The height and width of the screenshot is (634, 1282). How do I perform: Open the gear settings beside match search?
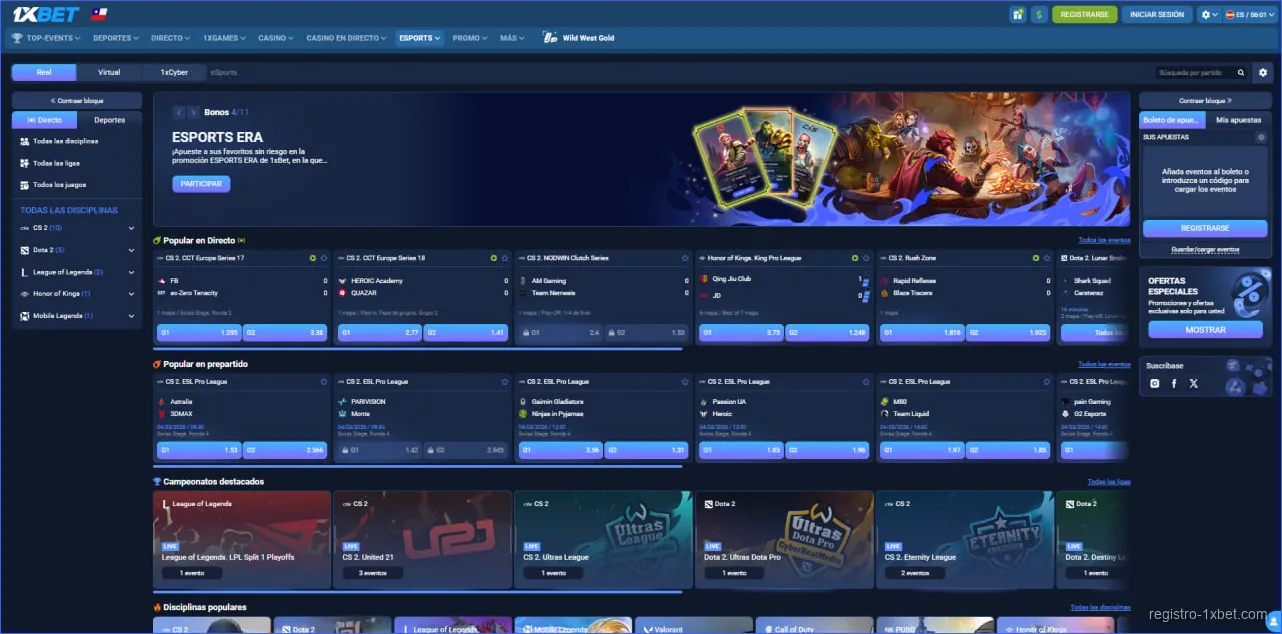tap(1262, 73)
